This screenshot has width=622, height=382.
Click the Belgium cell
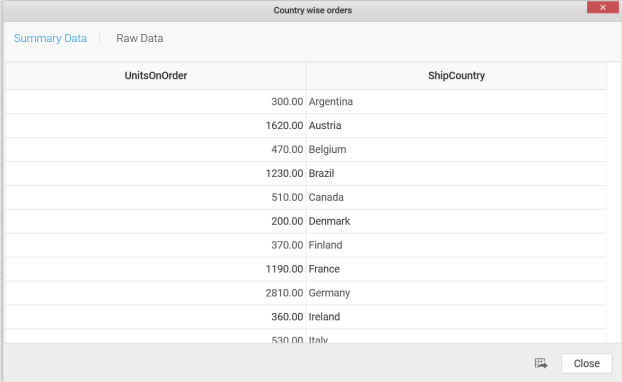(456, 150)
